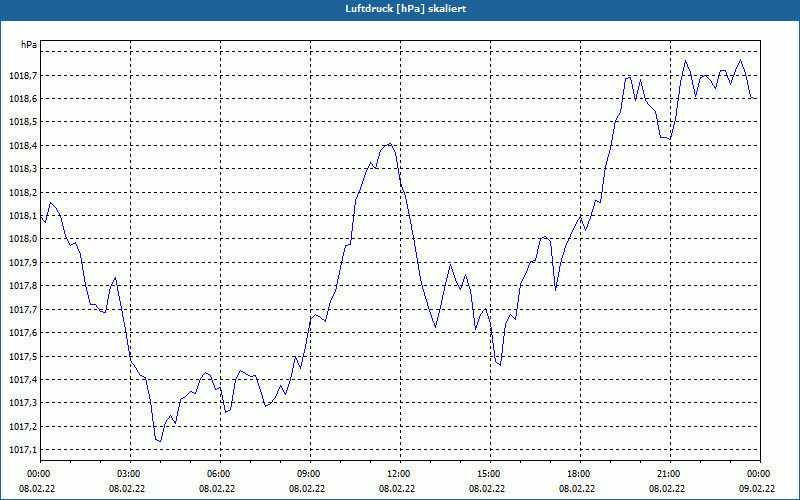Click the curve peak just before 12:00

pyautogui.click(x=389, y=144)
